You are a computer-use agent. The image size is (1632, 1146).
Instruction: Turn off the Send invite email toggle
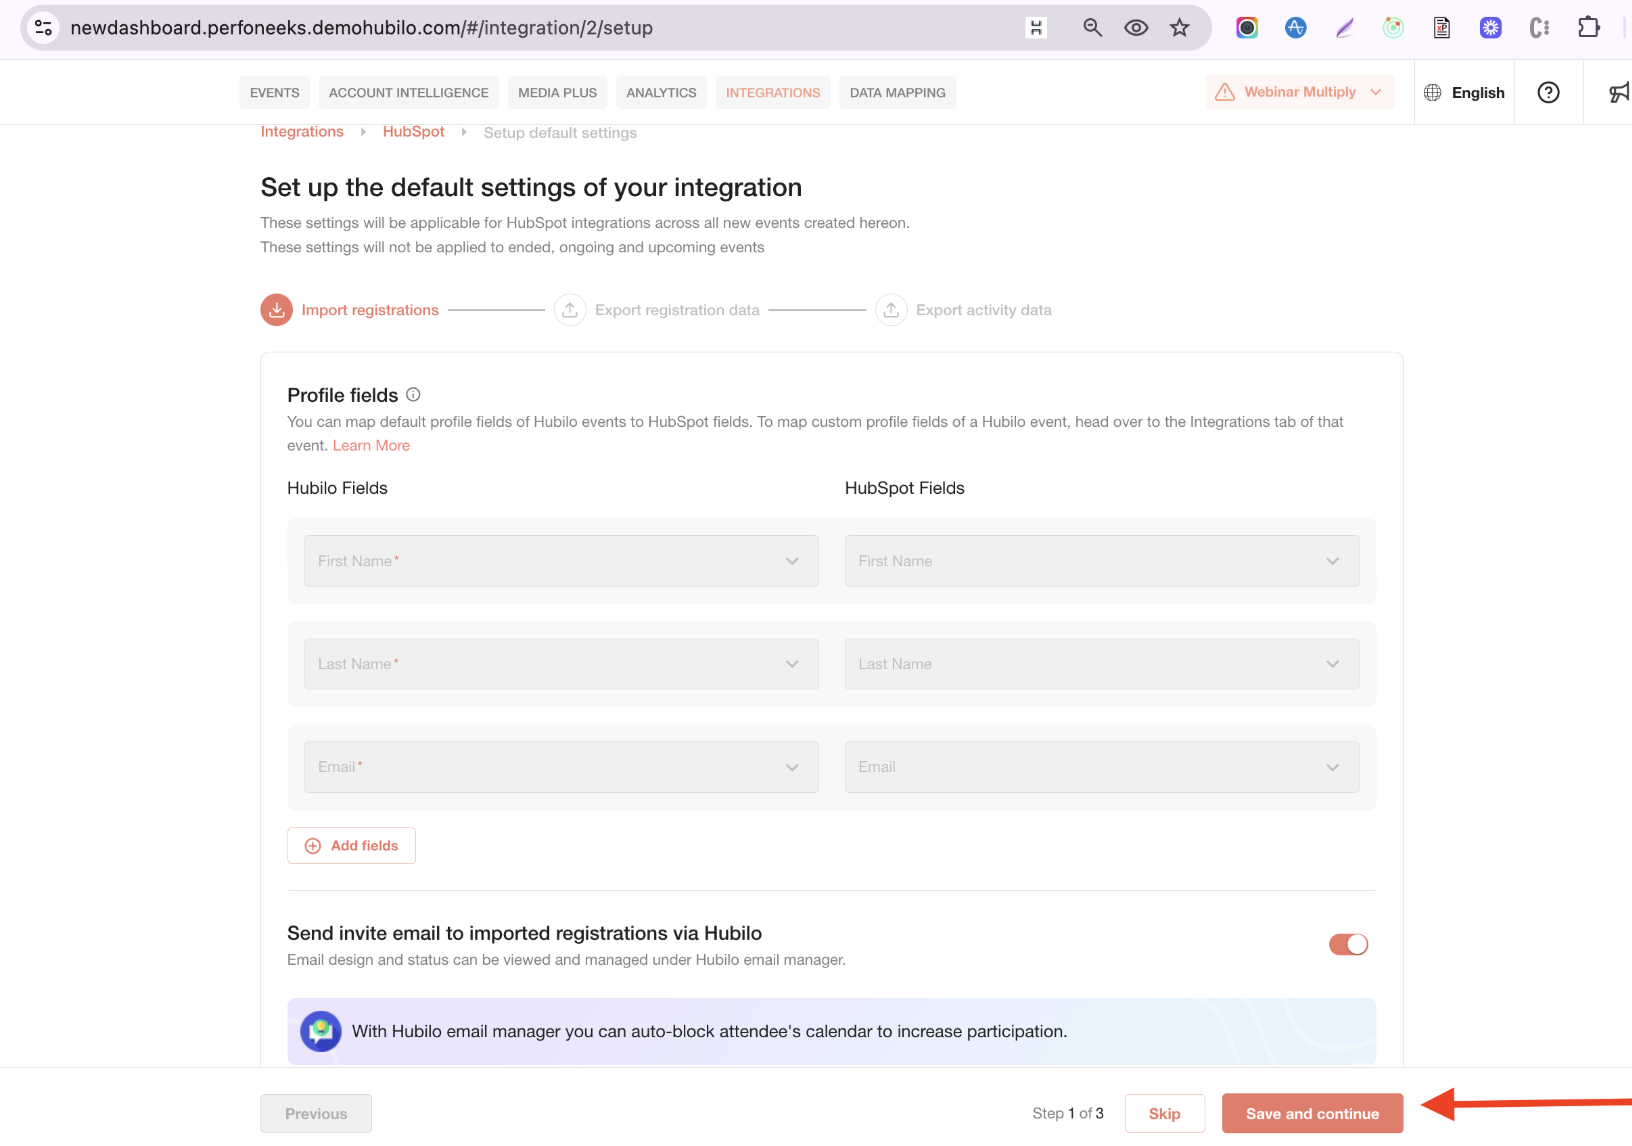pos(1348,944)
